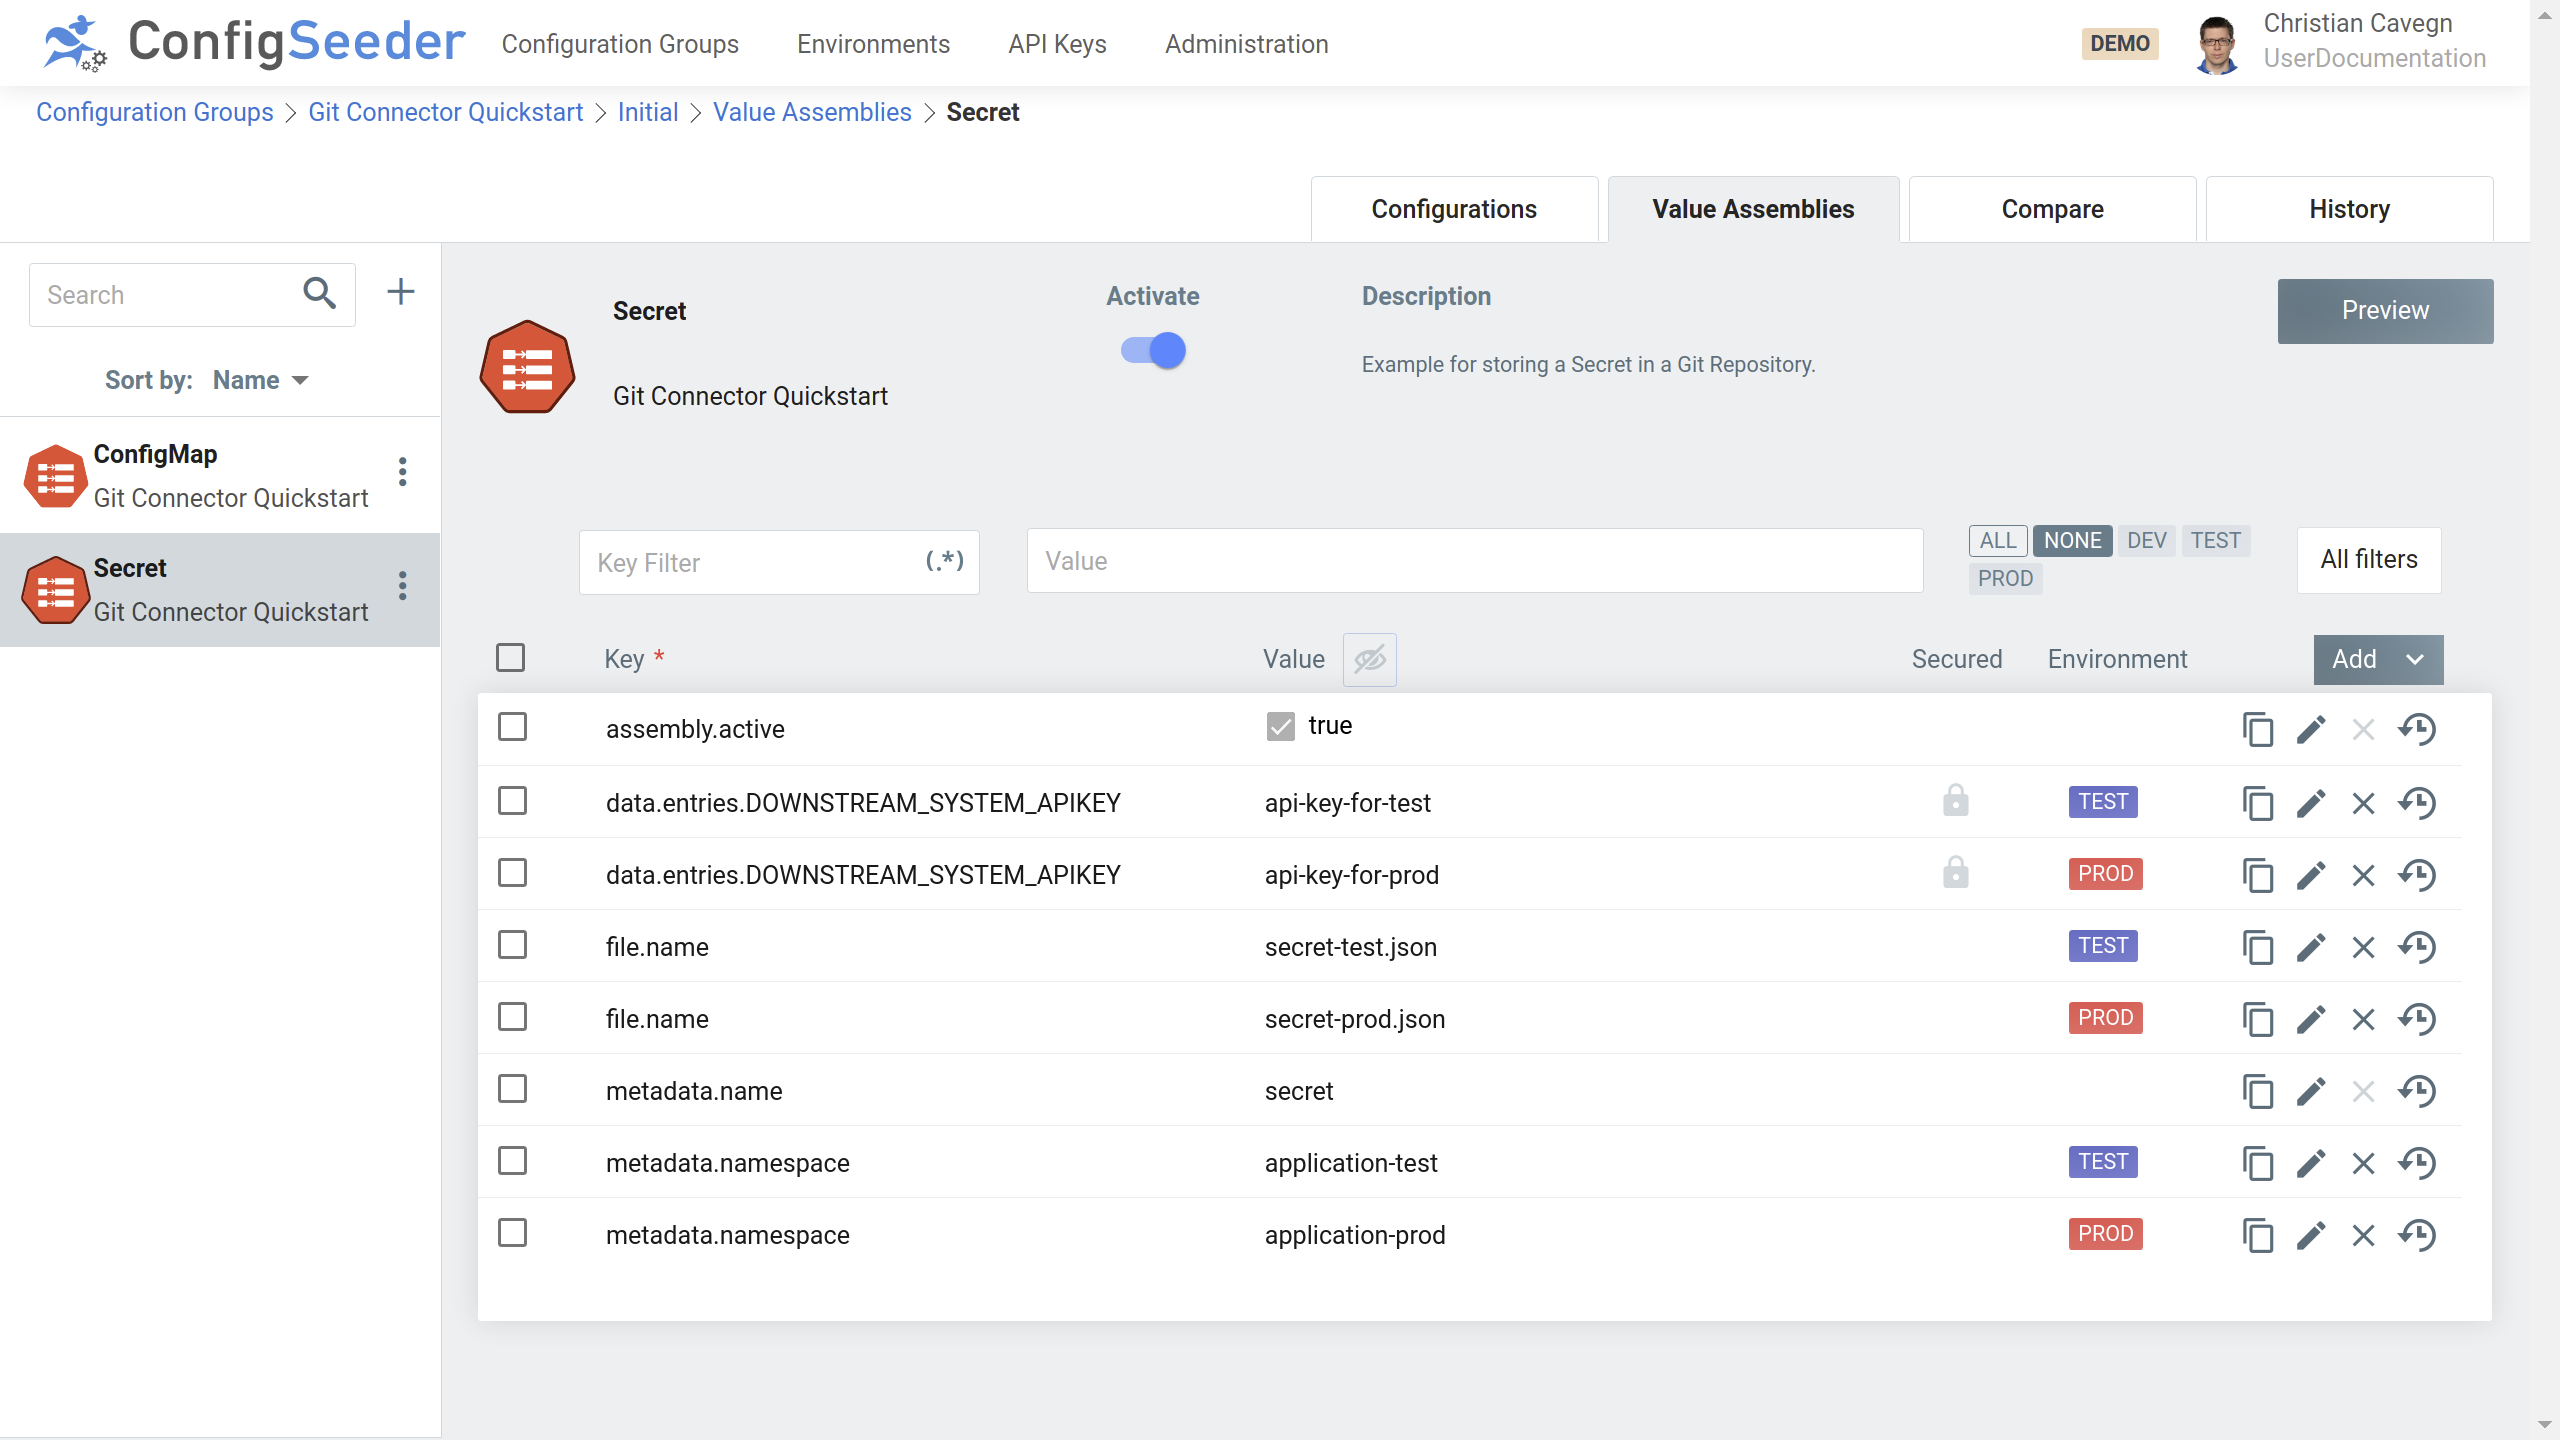The width and height of the screenshot is (2560, 1440).
Task: Go to Git Connector Quickstart breadcrumb
Action: point(445,112)
